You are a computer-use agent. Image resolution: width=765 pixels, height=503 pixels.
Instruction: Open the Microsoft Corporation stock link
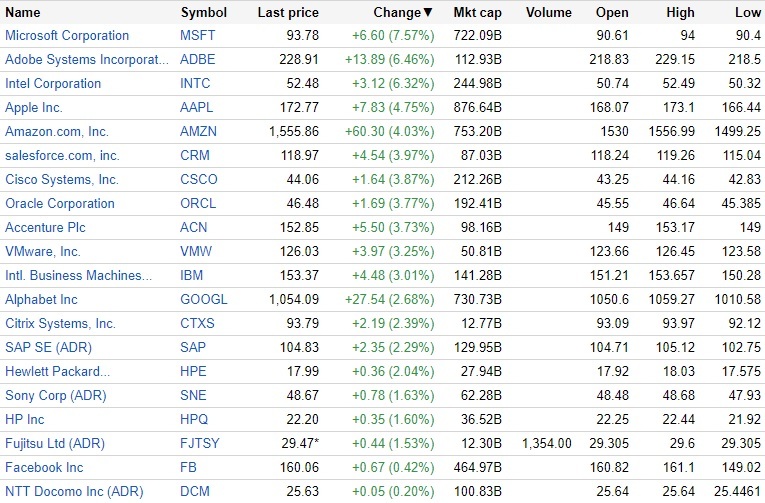[67, 36]
